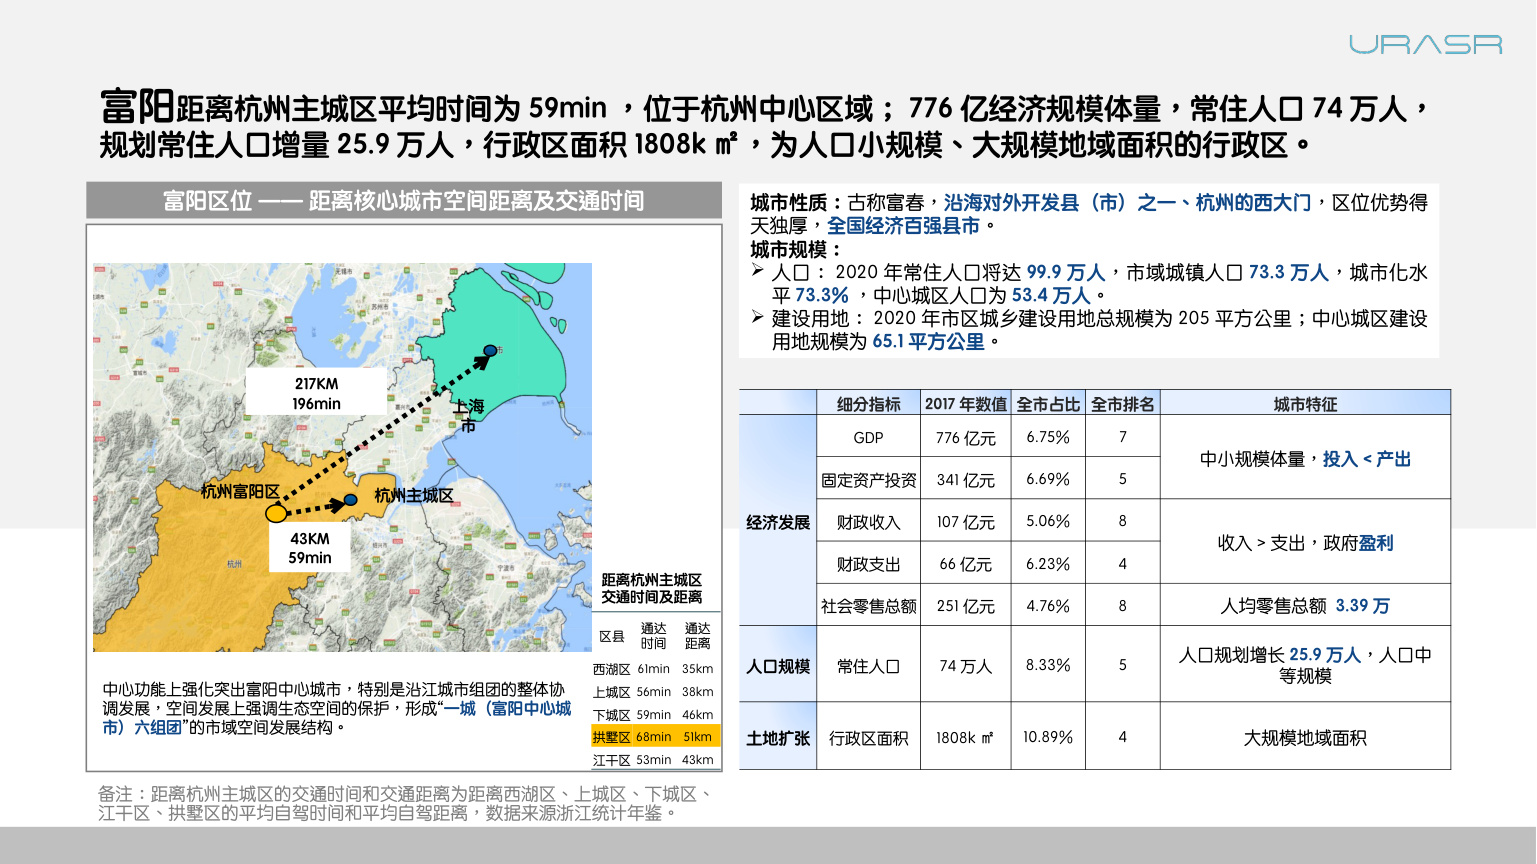Select the 上城区 row in distance table
1537x864 pixels.
pyautogui.click(x=655, y=692)
